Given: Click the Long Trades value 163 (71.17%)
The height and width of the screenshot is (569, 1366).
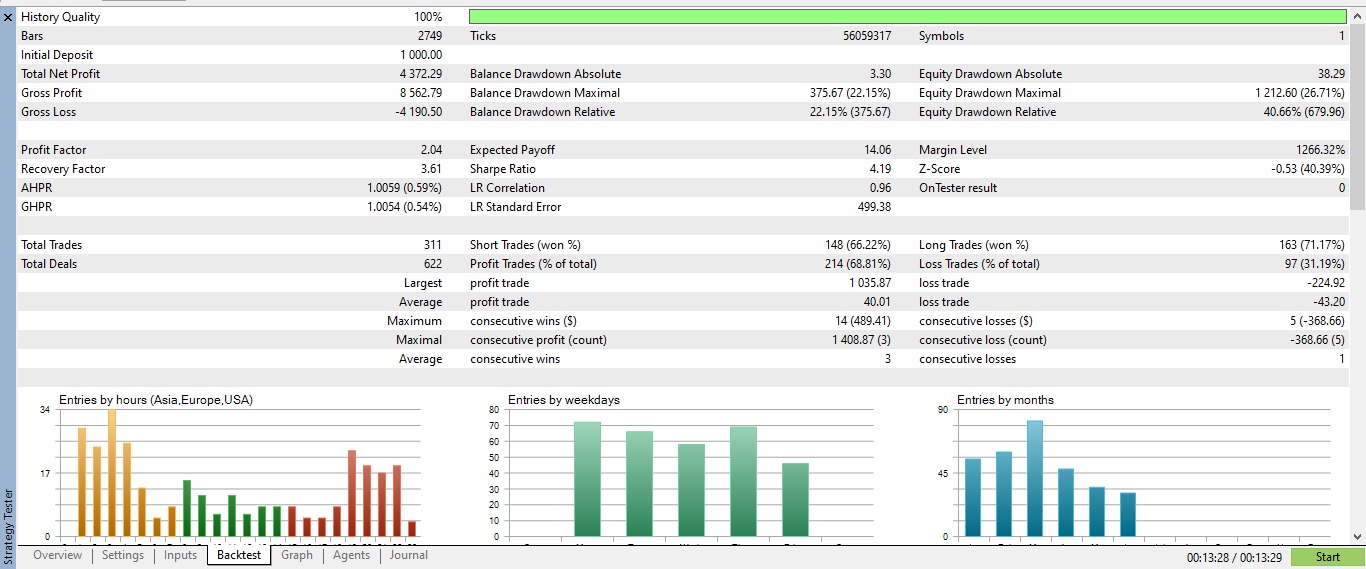Looking at the screenshot, I should tap(1312, 245).
